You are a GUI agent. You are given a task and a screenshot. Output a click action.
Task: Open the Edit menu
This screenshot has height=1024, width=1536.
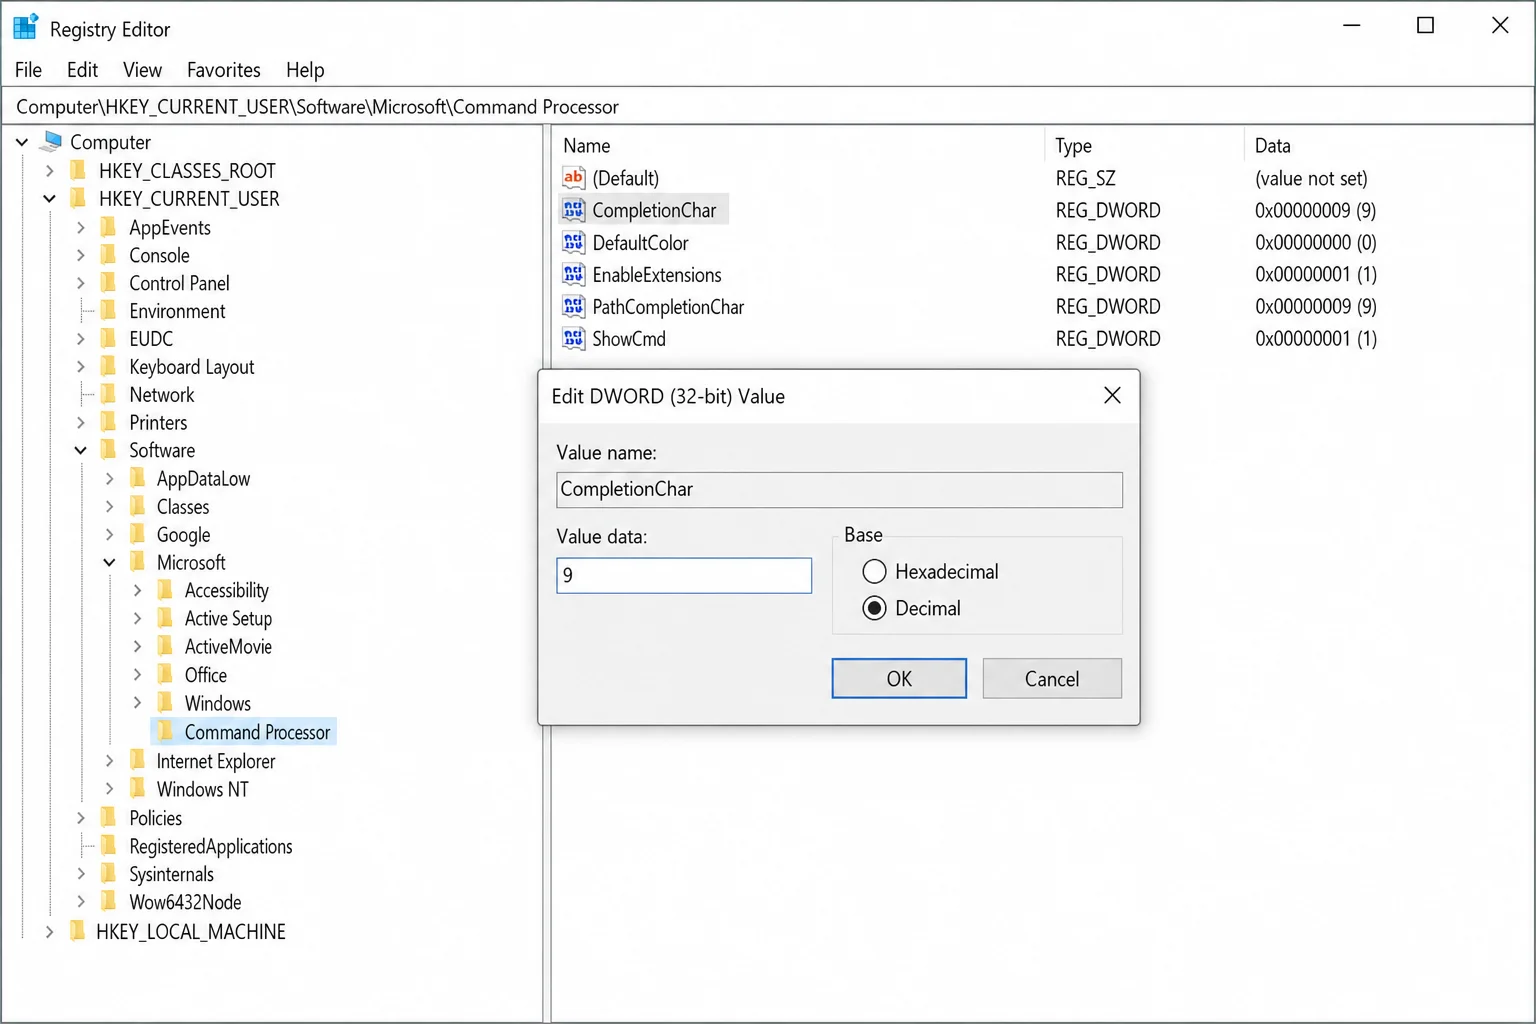82,70
